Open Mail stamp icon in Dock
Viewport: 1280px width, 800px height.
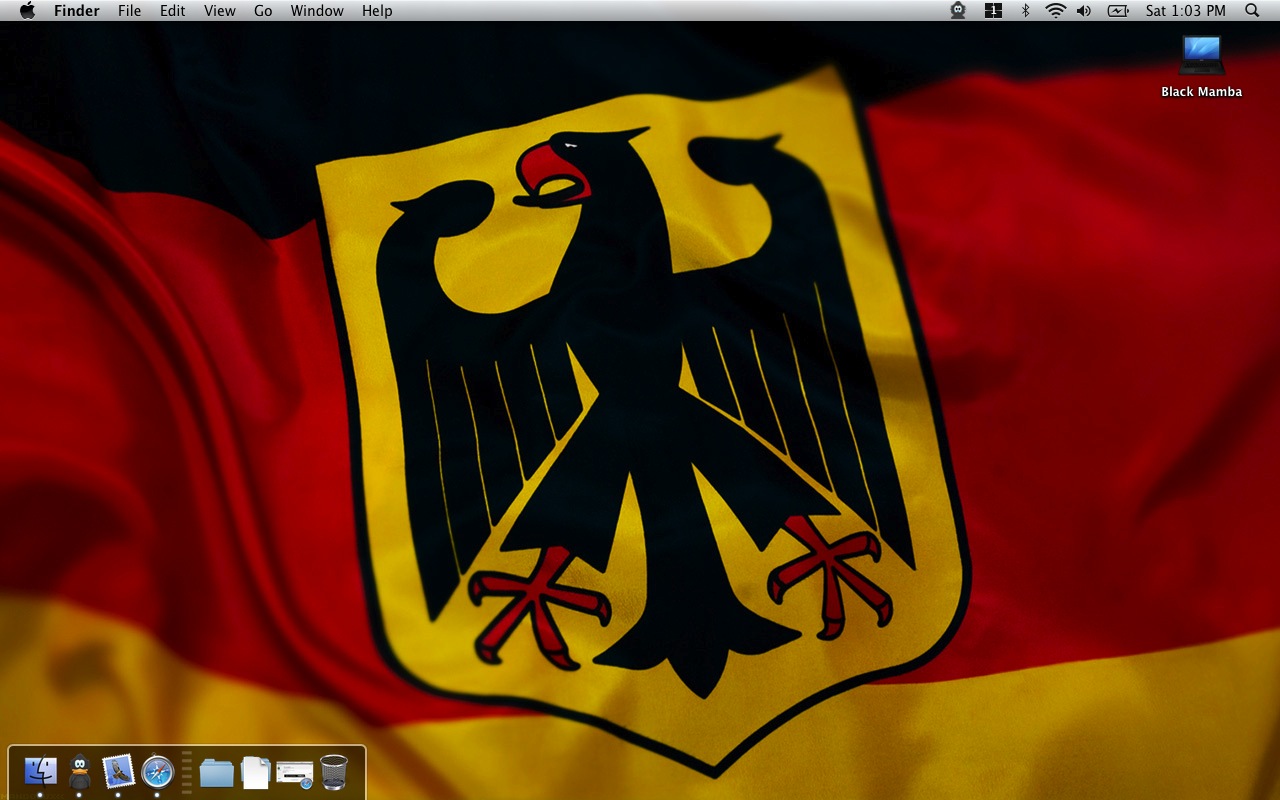click(118, 770)
